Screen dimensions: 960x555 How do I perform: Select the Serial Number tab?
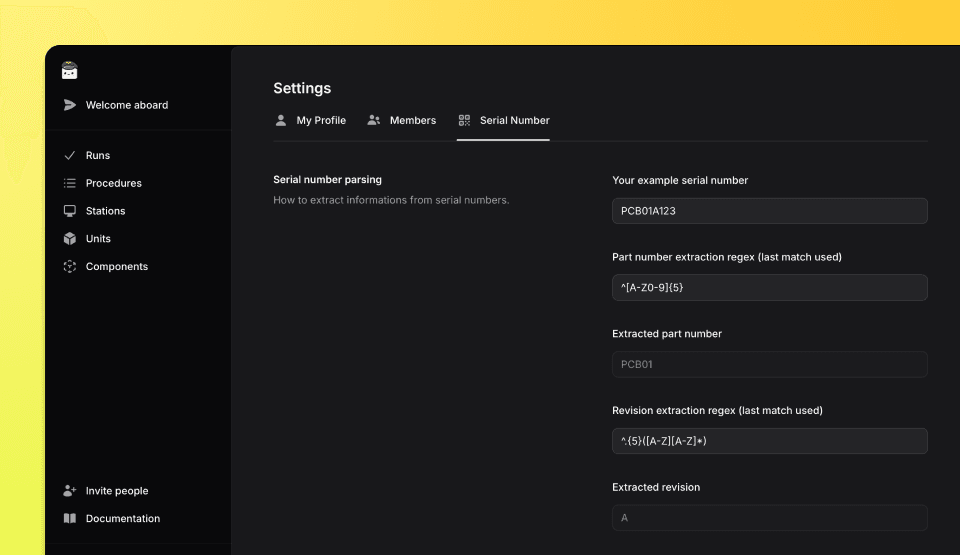tap(503, 120)
